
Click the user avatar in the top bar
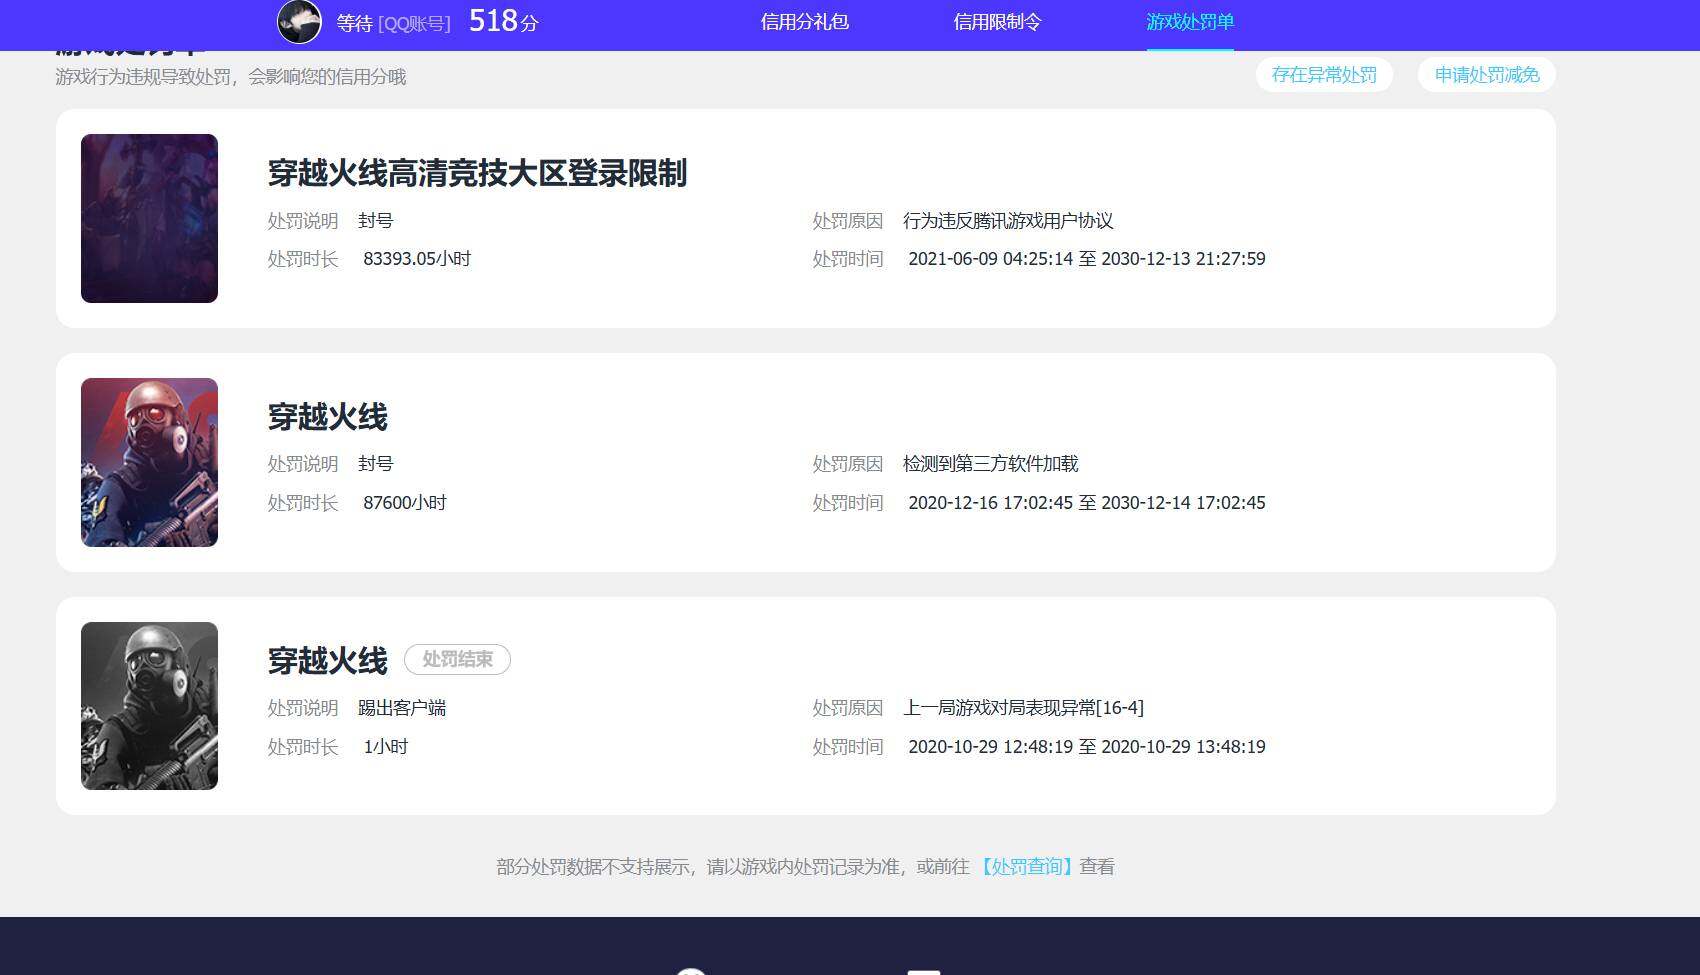[299, 21]
